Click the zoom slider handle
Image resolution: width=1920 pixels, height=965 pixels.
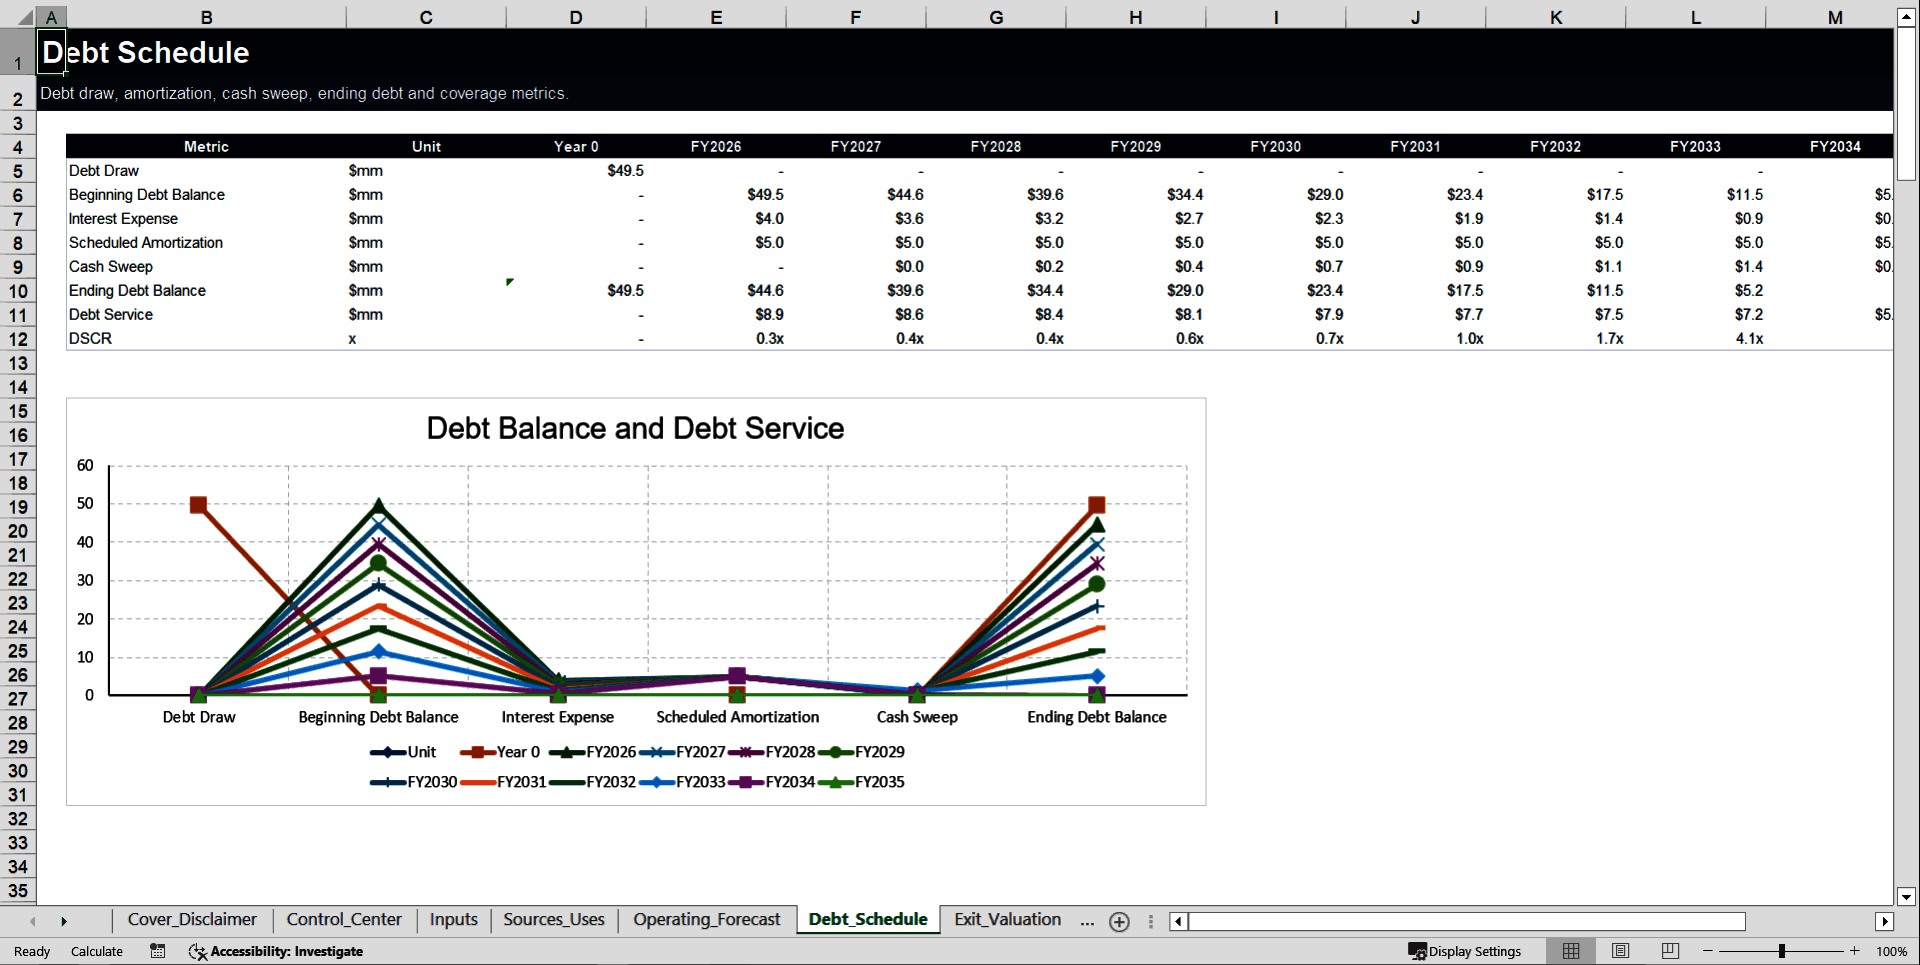[1782, 951]
